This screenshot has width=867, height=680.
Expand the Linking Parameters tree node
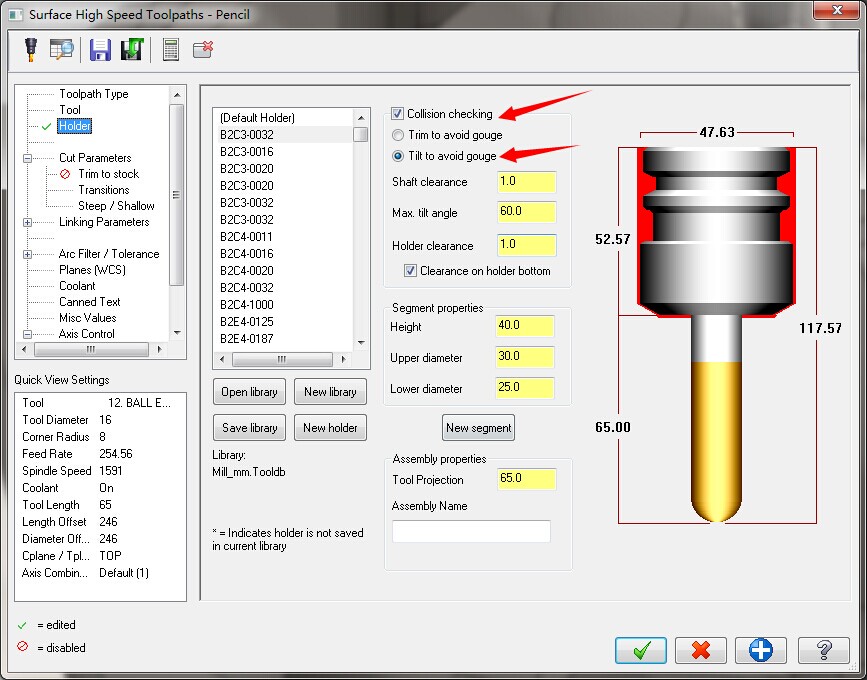[x=27, y=222]
